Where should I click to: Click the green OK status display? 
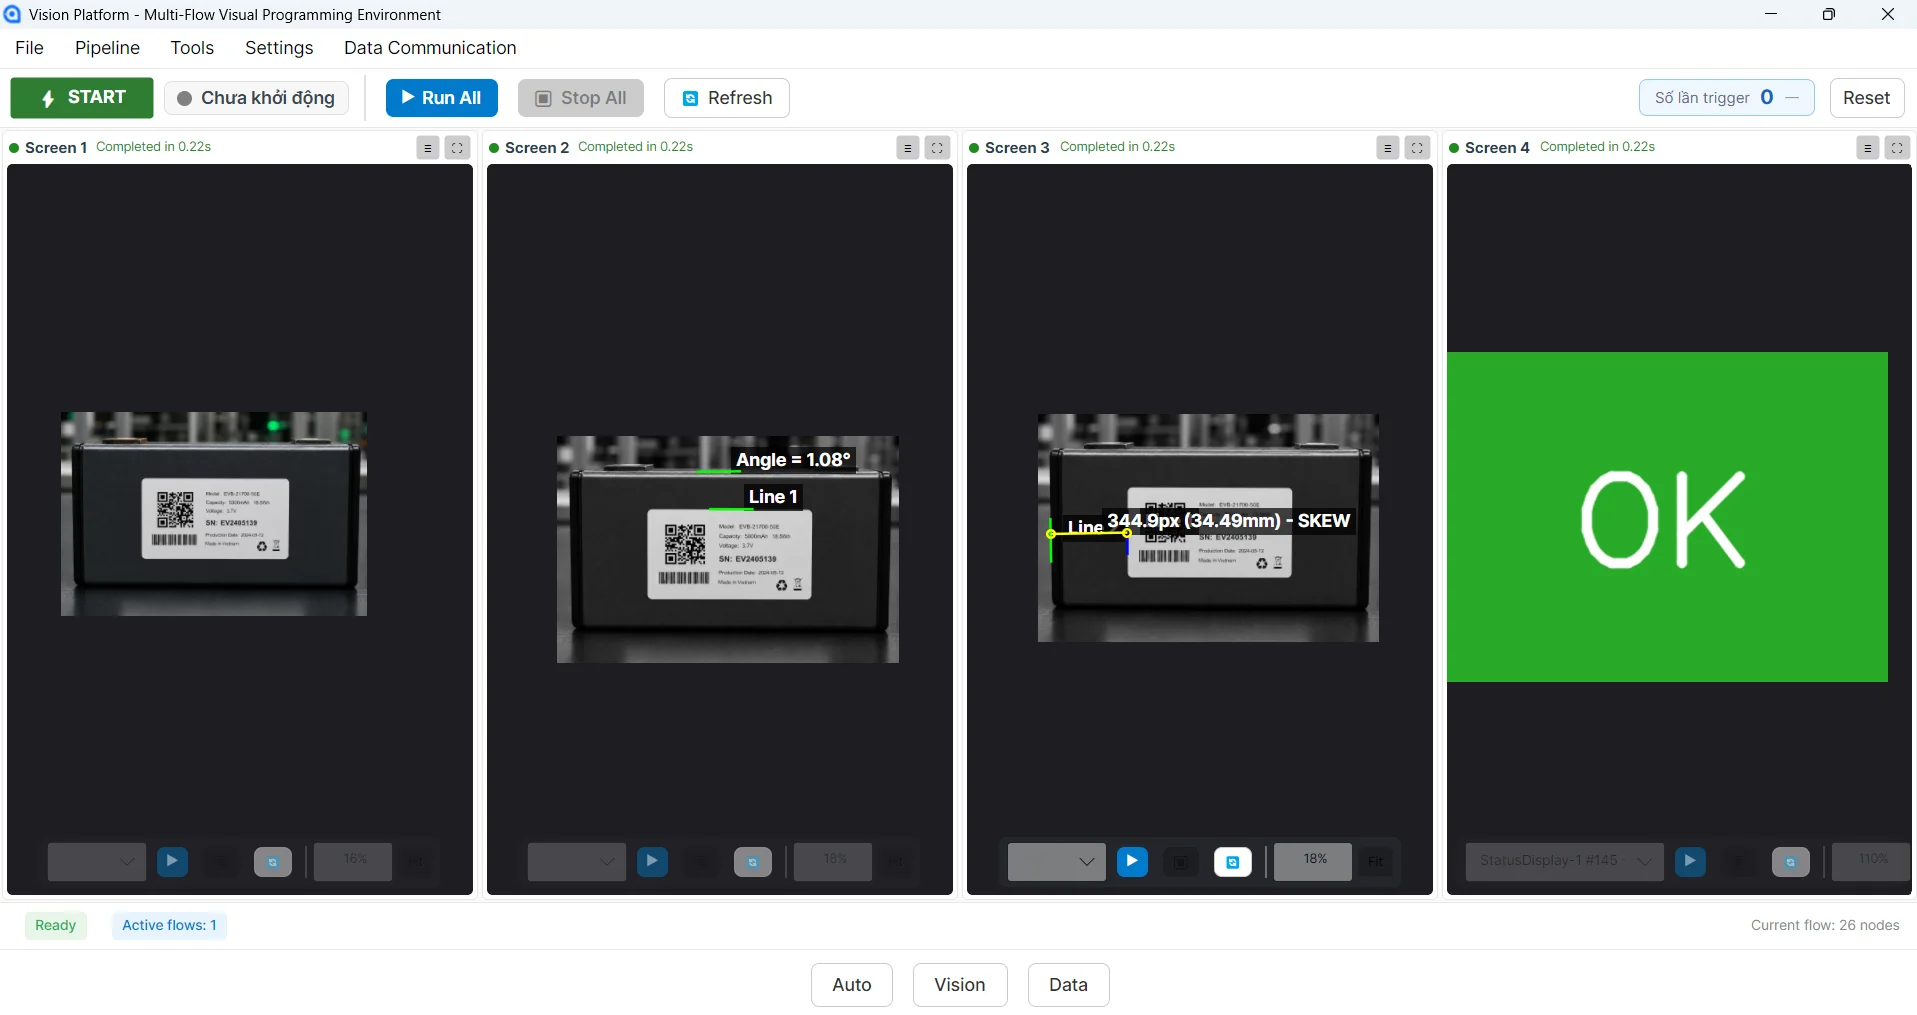1667,517
